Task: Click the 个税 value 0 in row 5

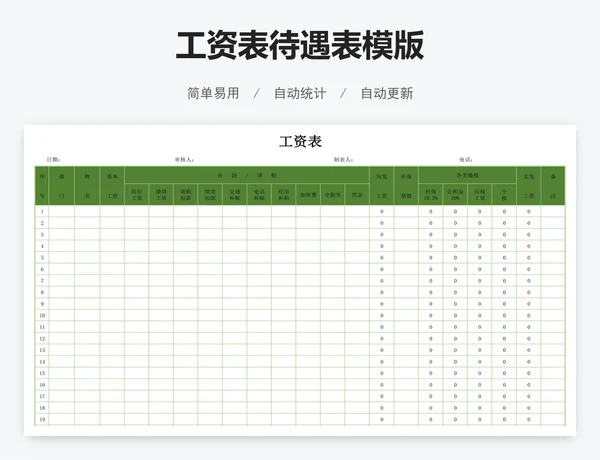Action: 504,258
